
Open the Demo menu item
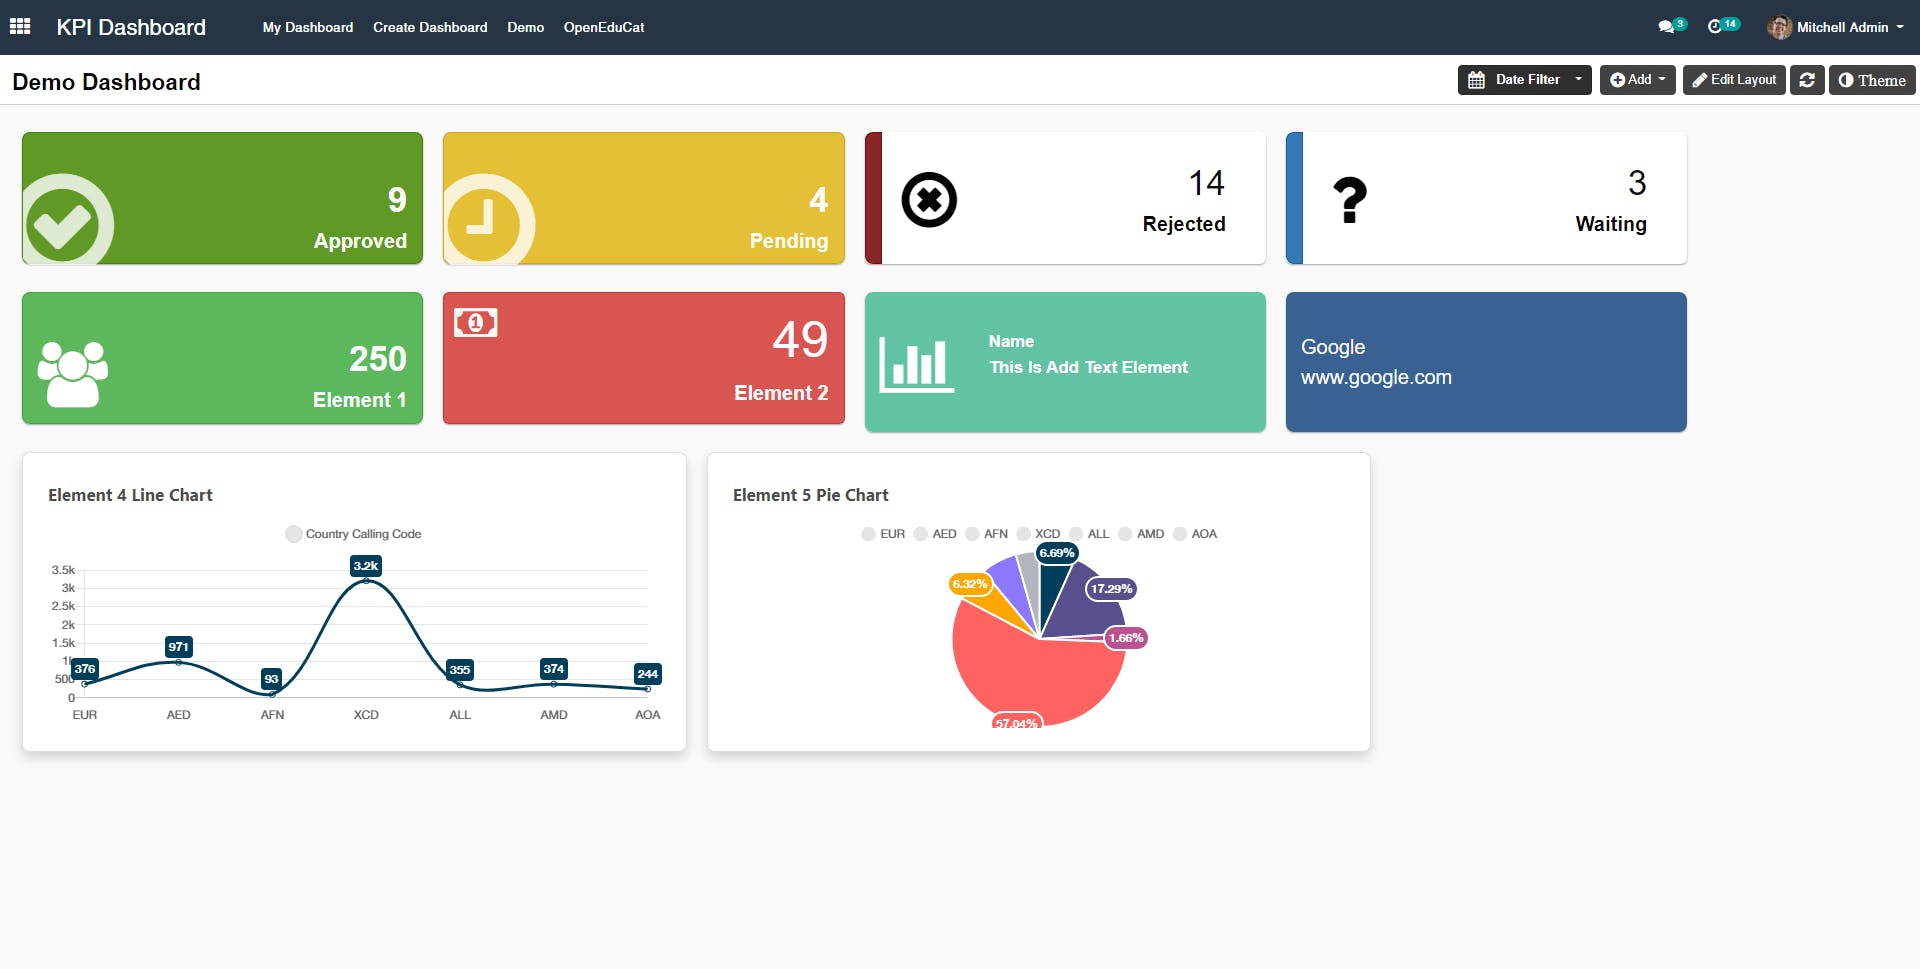coord(525,27)
